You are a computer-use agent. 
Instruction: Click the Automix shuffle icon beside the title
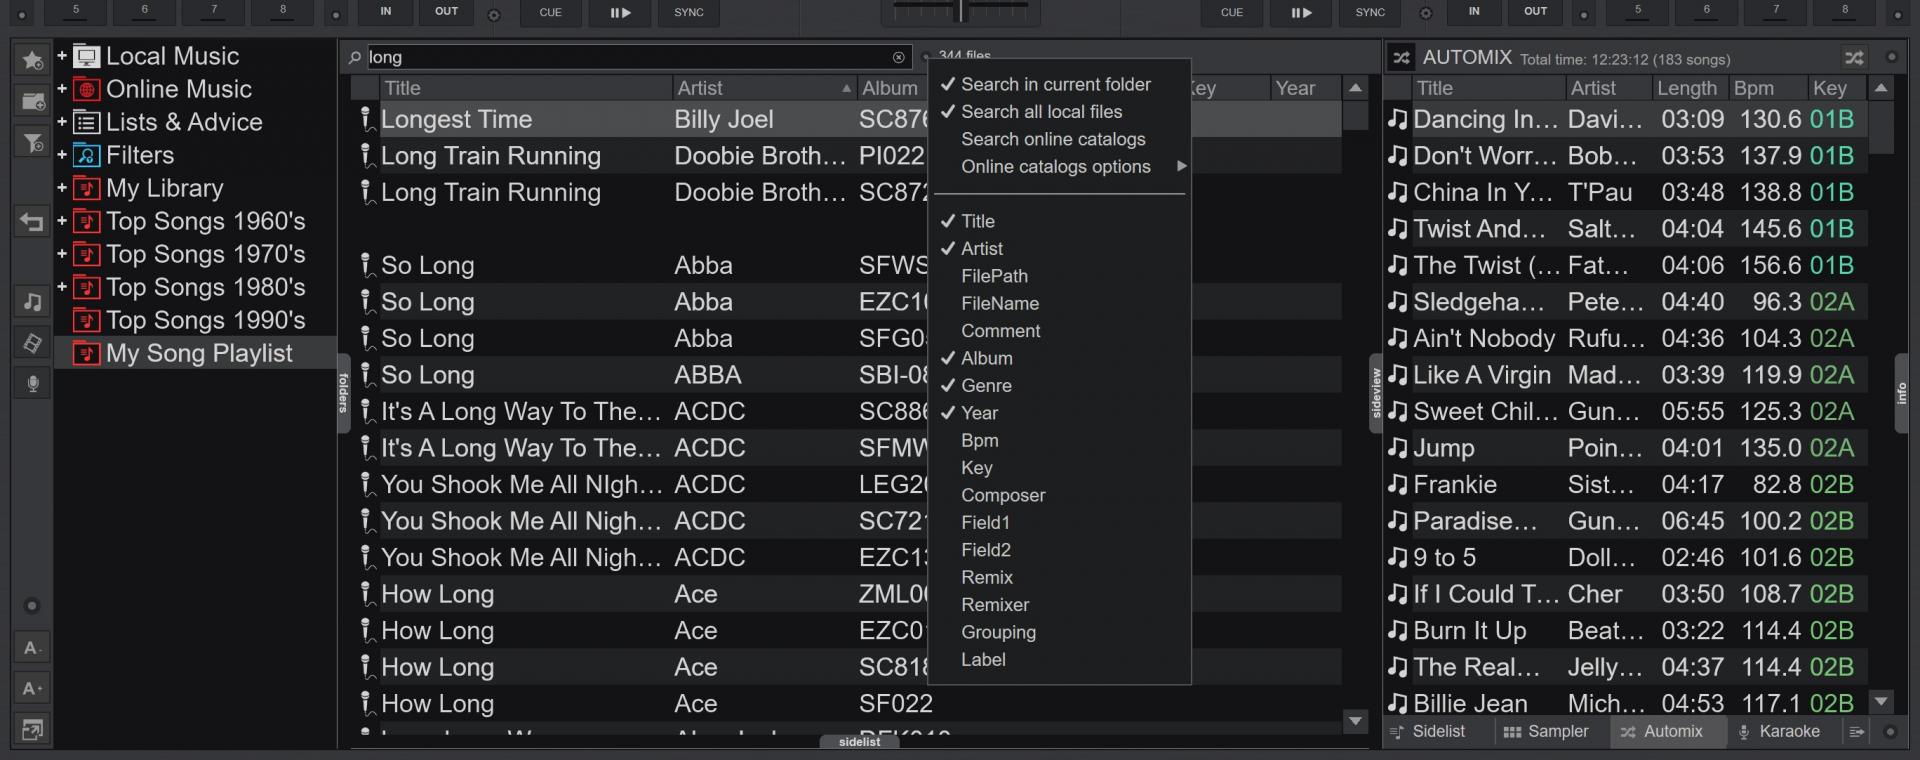pyautogui.click(x=1402, y=58)
